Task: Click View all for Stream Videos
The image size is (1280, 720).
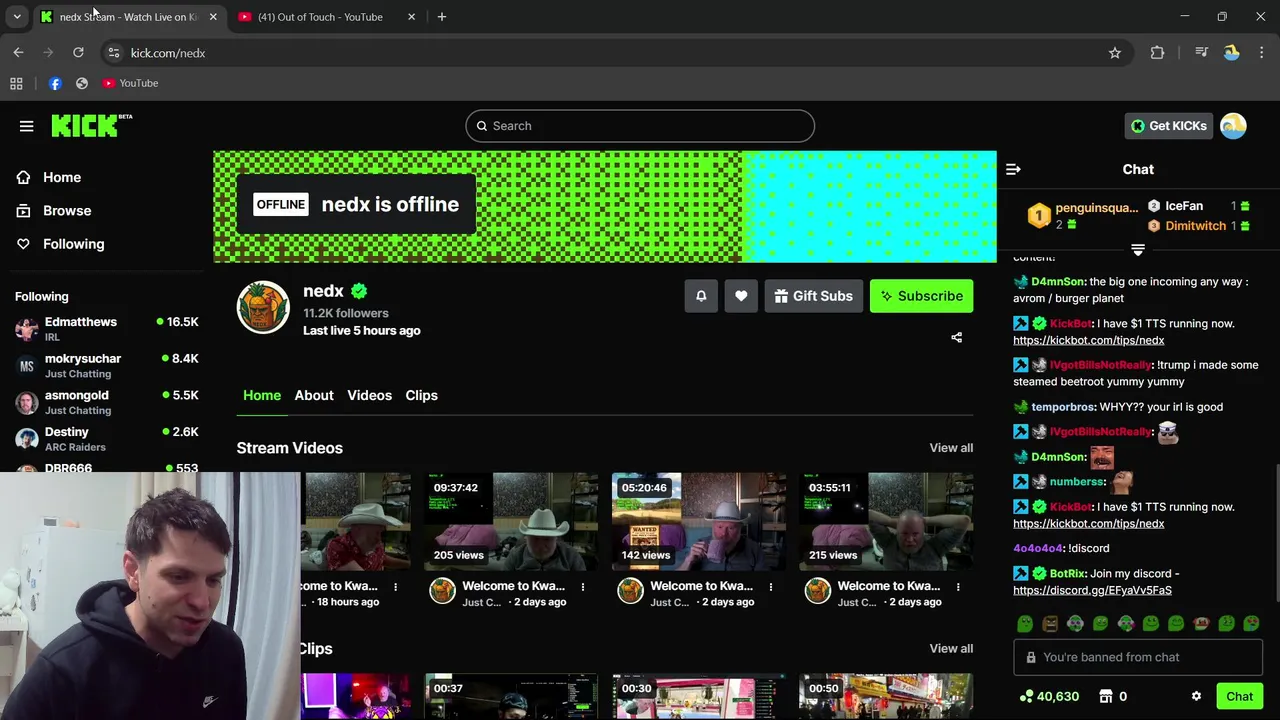Action: (951, 448)
